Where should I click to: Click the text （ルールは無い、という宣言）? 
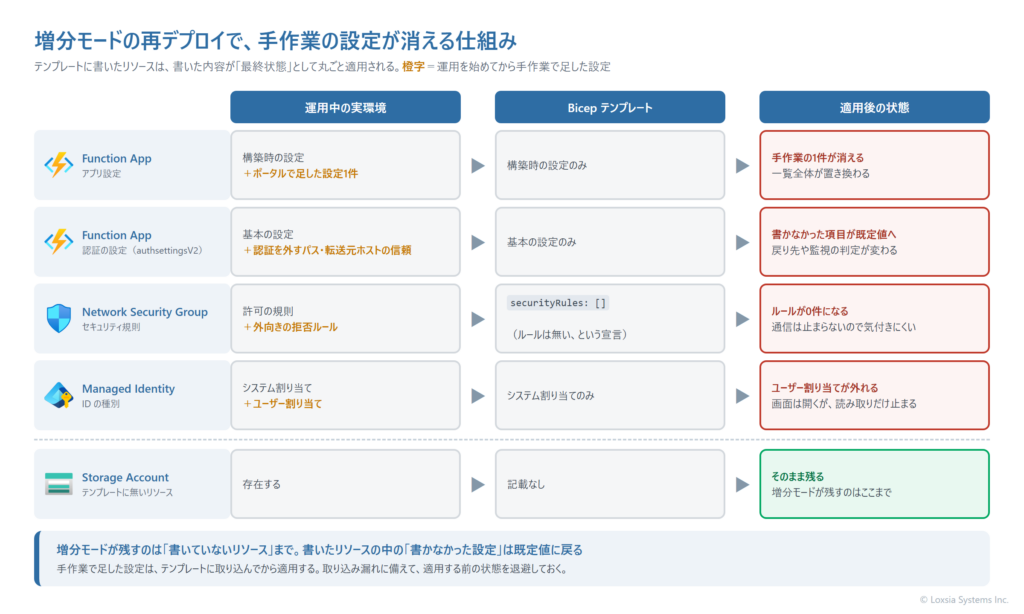569,334
